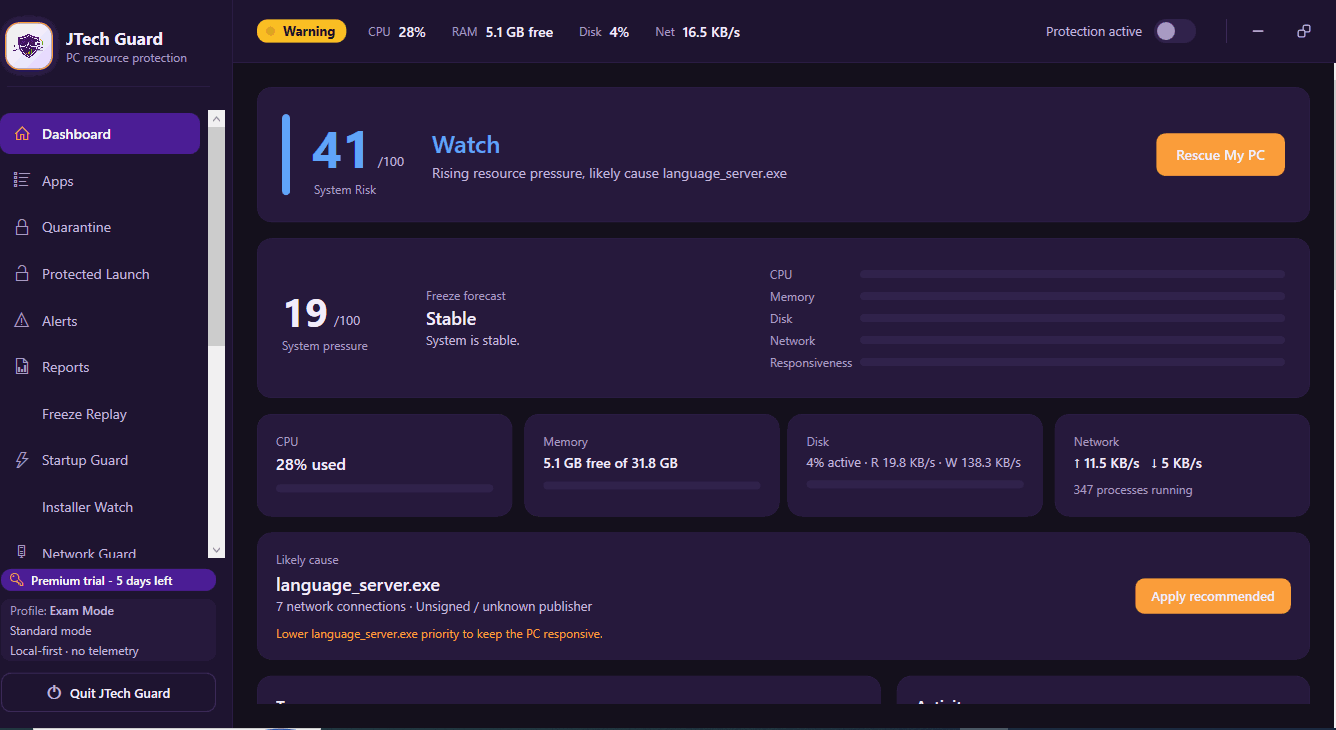
Task: Click the Responsiveness bar in forecast panel
Action: pyautogui.click(x=1072, y=362)
